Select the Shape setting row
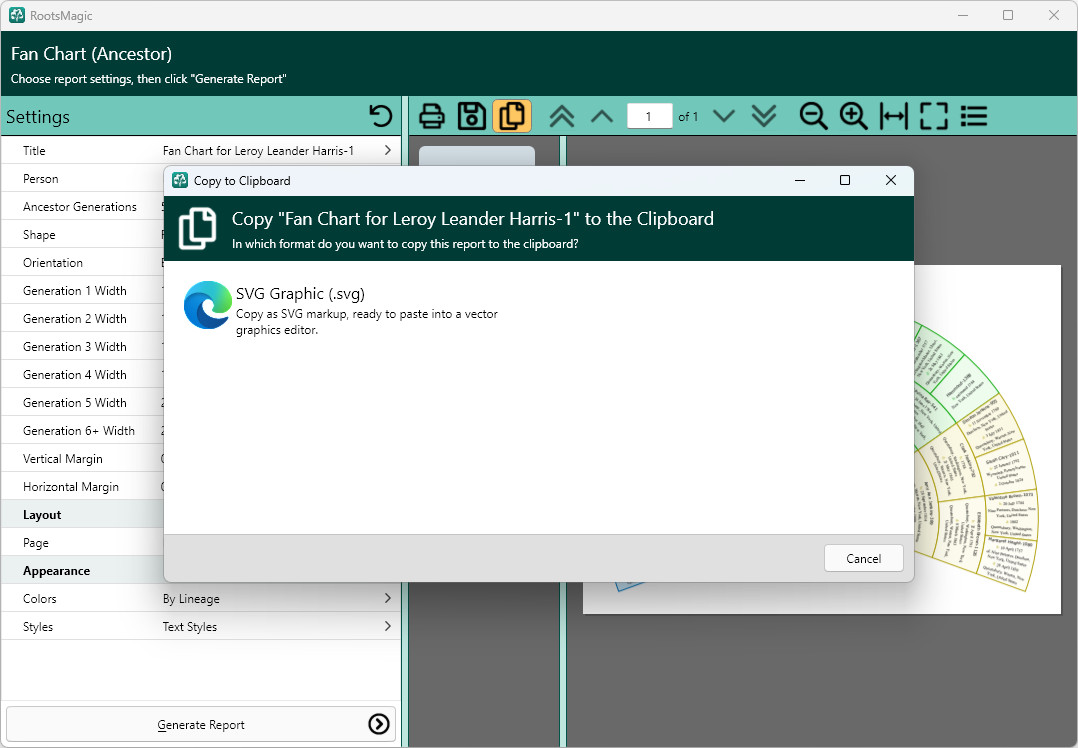The image size is (1078, 748). (x=82, y=234)
